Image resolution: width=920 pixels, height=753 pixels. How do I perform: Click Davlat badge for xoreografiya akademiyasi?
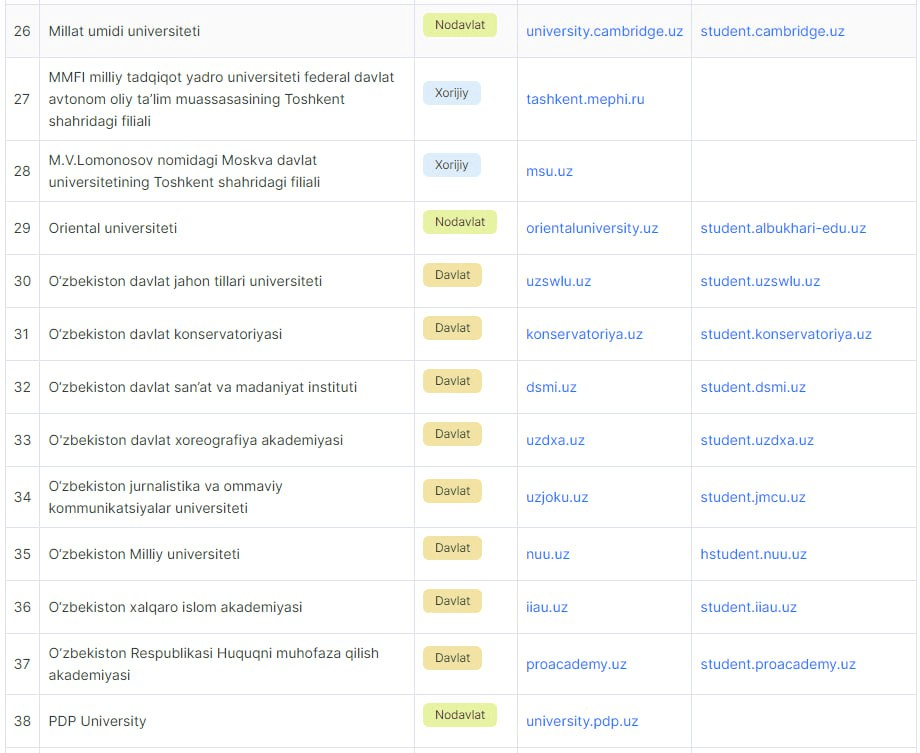(x=452, y=434)
